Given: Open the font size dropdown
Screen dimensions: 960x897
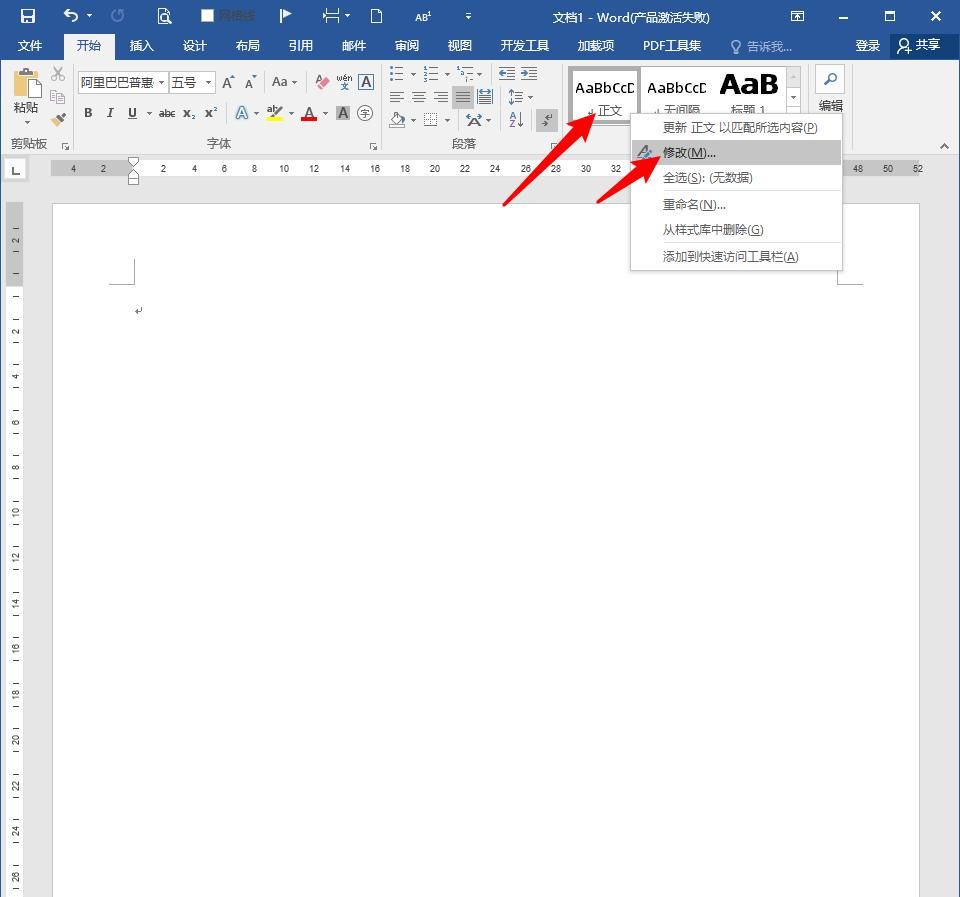Looking at the screenshot, I should coord(209,81).
